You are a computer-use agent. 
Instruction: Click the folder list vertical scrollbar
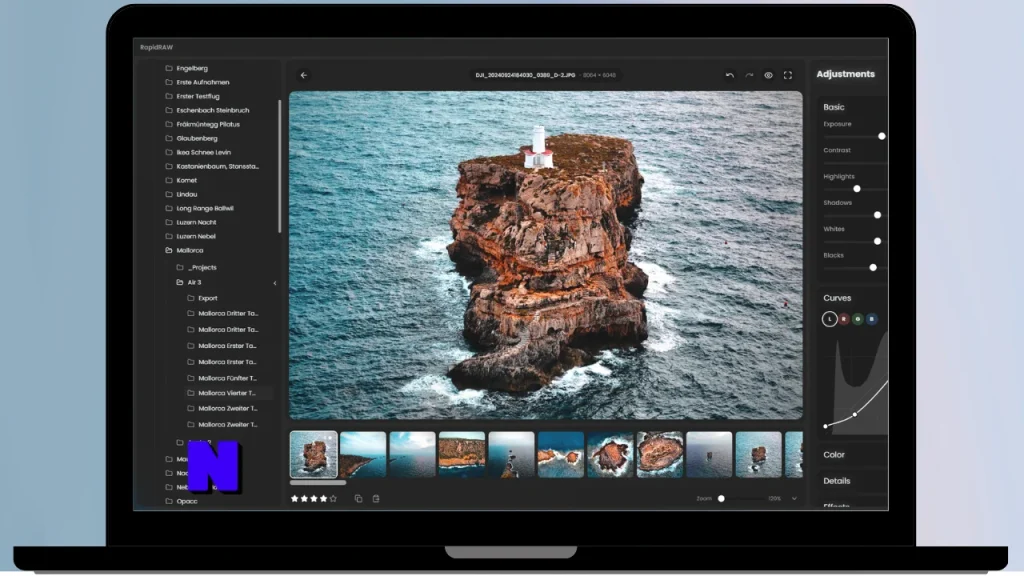click(x=280, y=167)
